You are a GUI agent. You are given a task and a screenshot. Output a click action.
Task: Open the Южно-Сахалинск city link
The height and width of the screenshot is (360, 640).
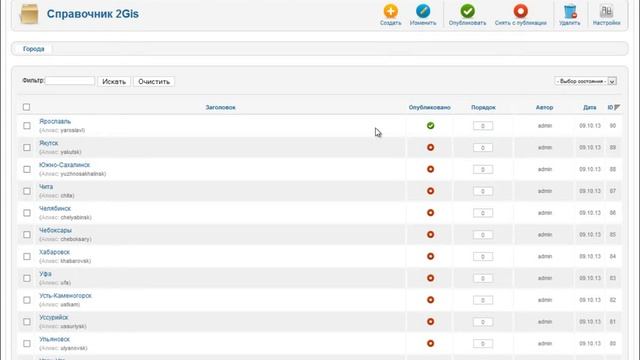point(64,165)
